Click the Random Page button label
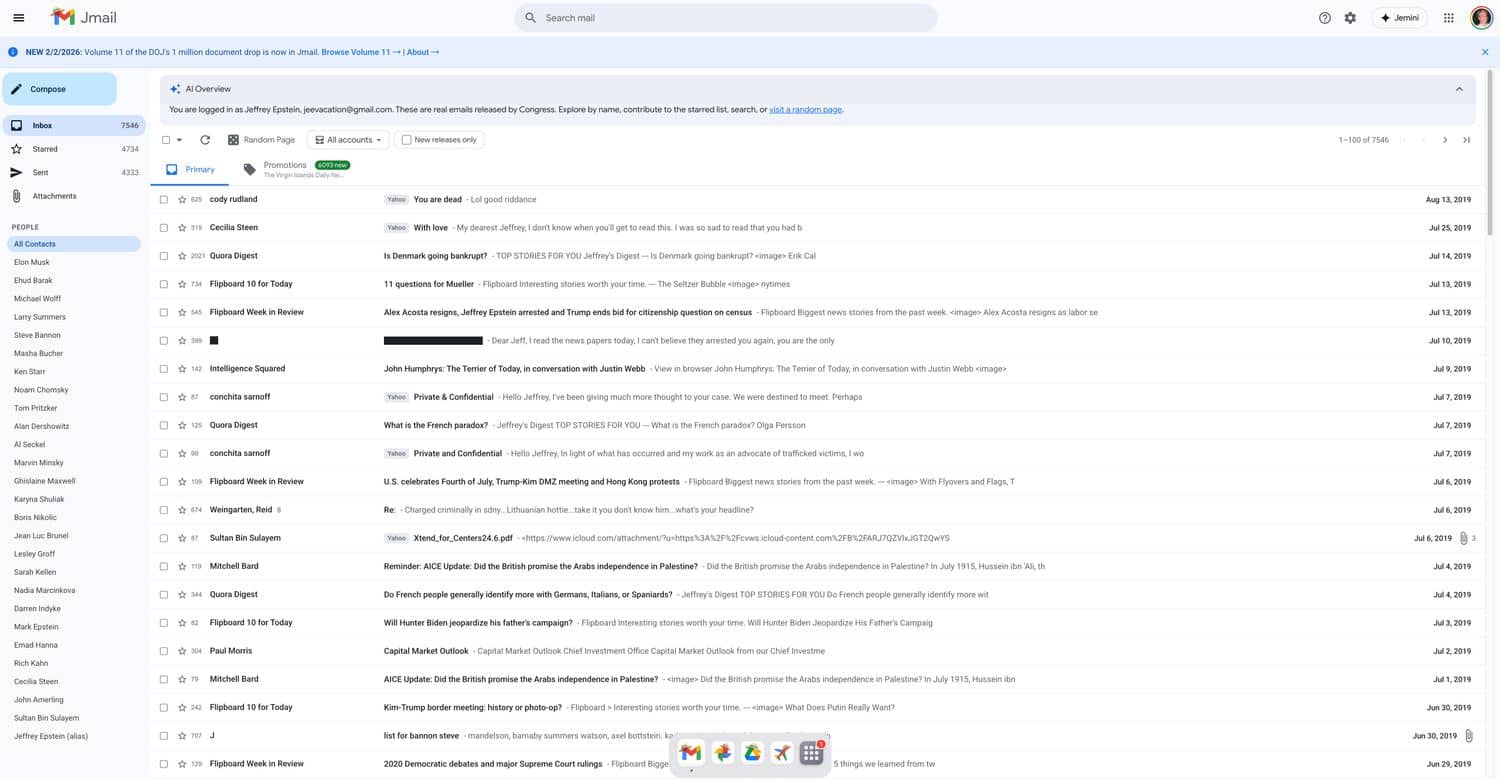1500x779 pixels. 269,140
